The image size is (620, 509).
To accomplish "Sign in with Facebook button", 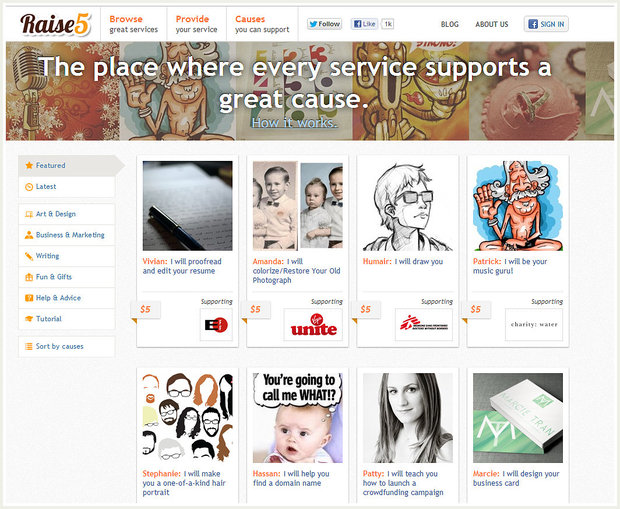I will pyautogui.click(x=546, y=24).
